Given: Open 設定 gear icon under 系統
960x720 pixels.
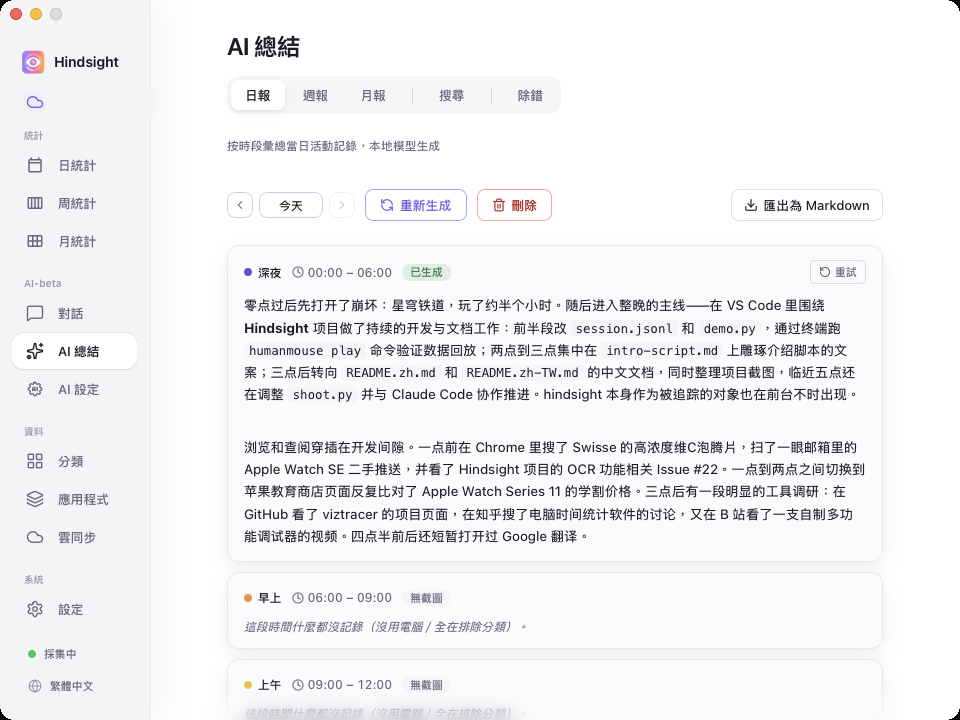Looking at the screenshot, I should tap(35, 609).
